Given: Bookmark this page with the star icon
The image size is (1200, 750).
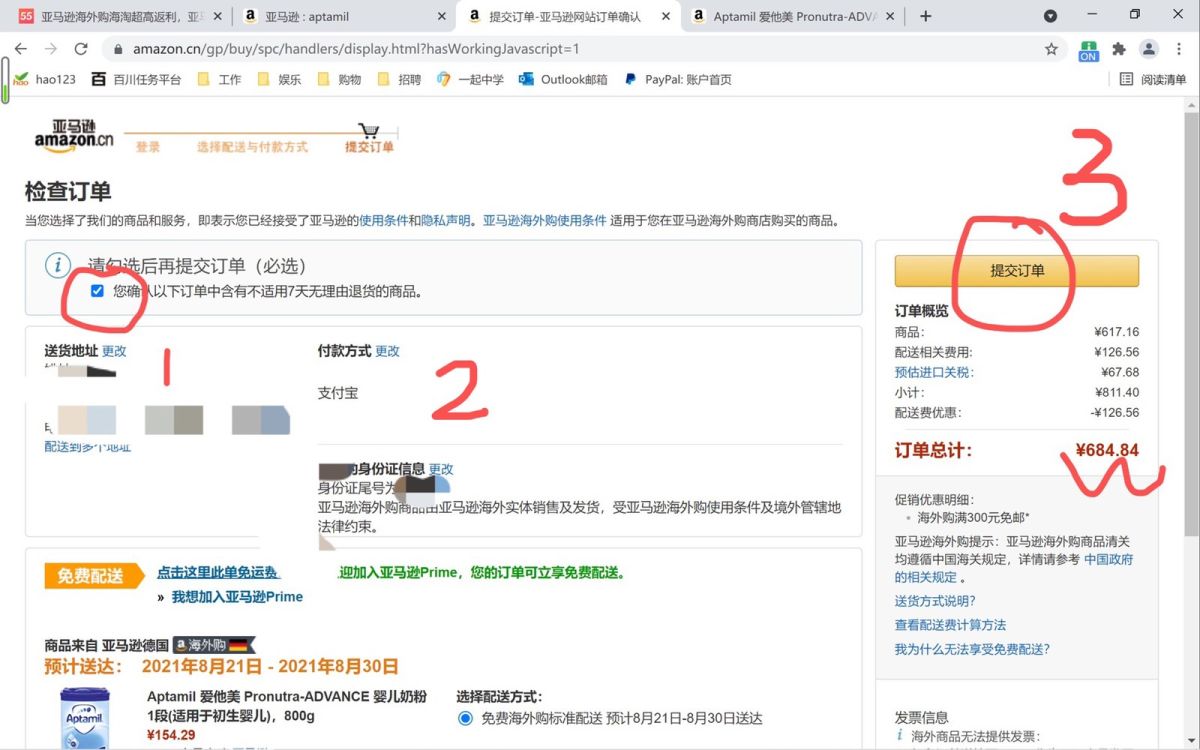Looking at the screenshot, I should 1051,49.
